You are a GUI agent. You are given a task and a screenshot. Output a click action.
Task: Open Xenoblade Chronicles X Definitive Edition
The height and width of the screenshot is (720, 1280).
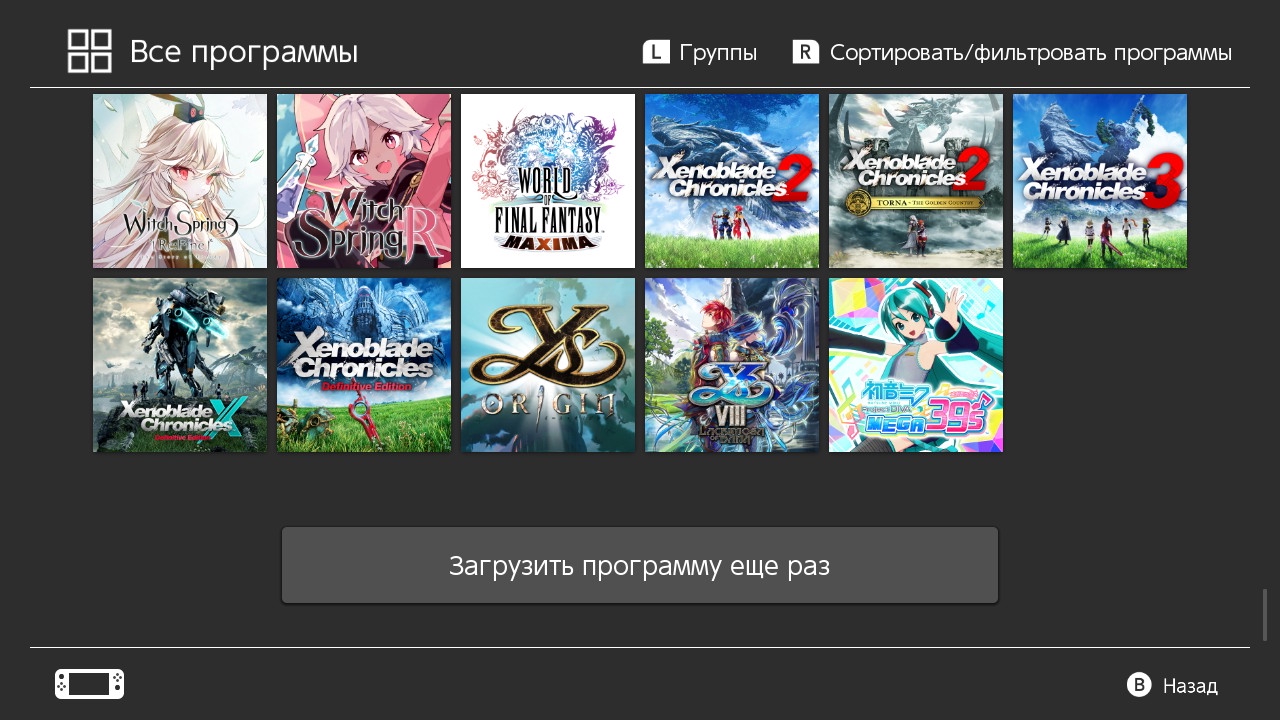(180, 365)
